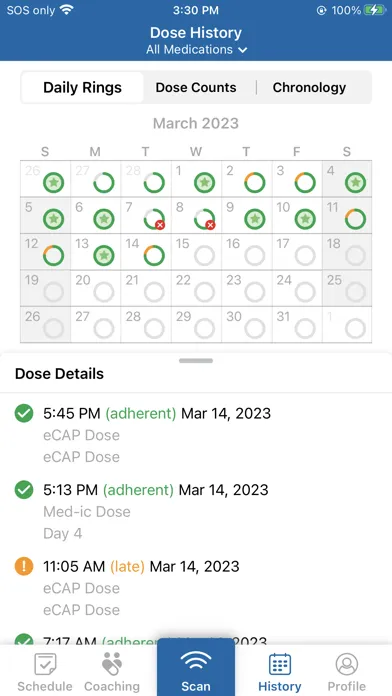Open the Coaching pills icon
Viewport: 392px width, 696px height.
111,664
